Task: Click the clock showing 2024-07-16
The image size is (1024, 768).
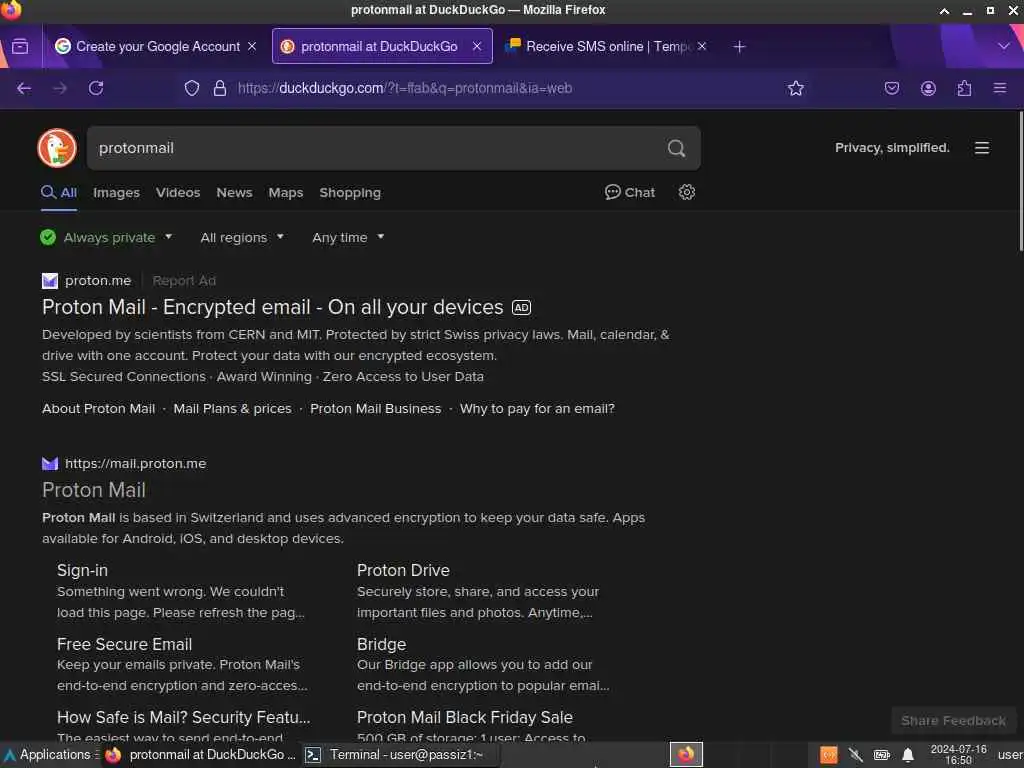Action: [x=959, y=755]
